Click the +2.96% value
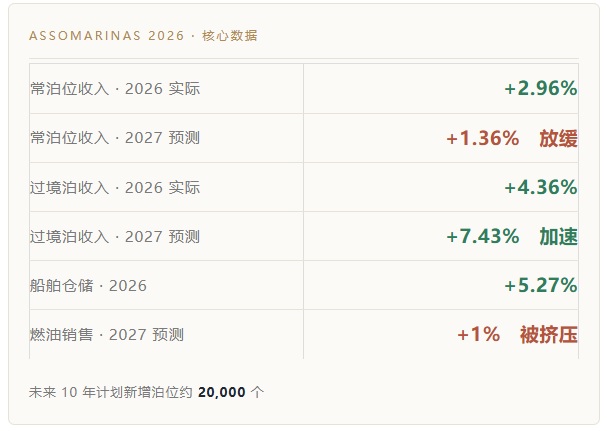The image size is (607, 431). click(541, 88)
